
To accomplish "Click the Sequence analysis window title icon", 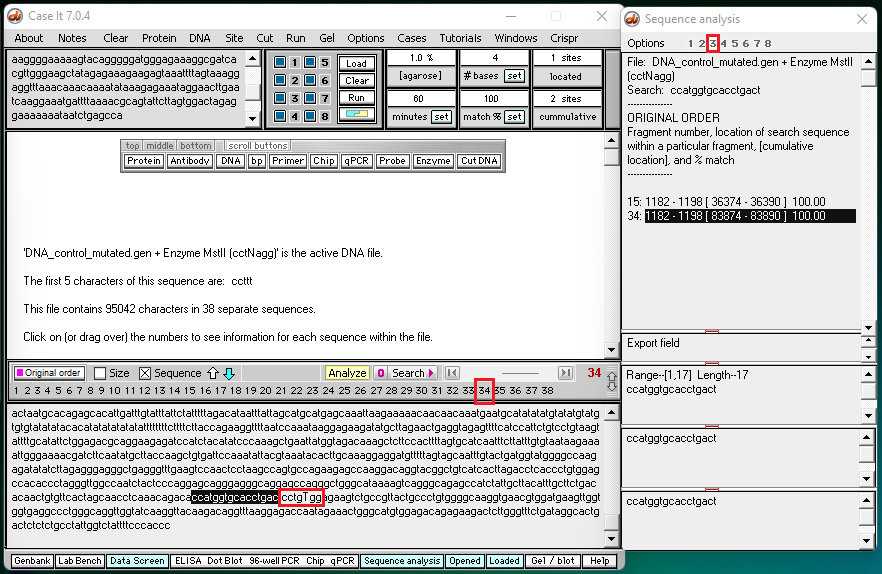I will click(633, 19).
